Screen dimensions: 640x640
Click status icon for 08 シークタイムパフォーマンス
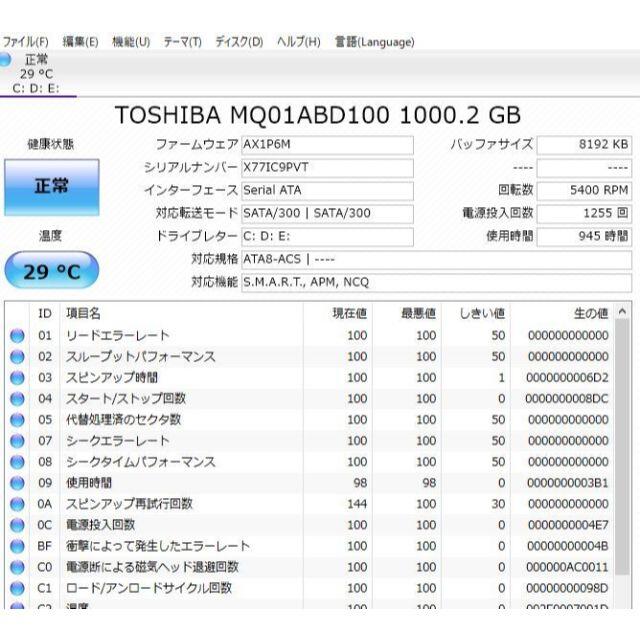[x=17, y=462]
